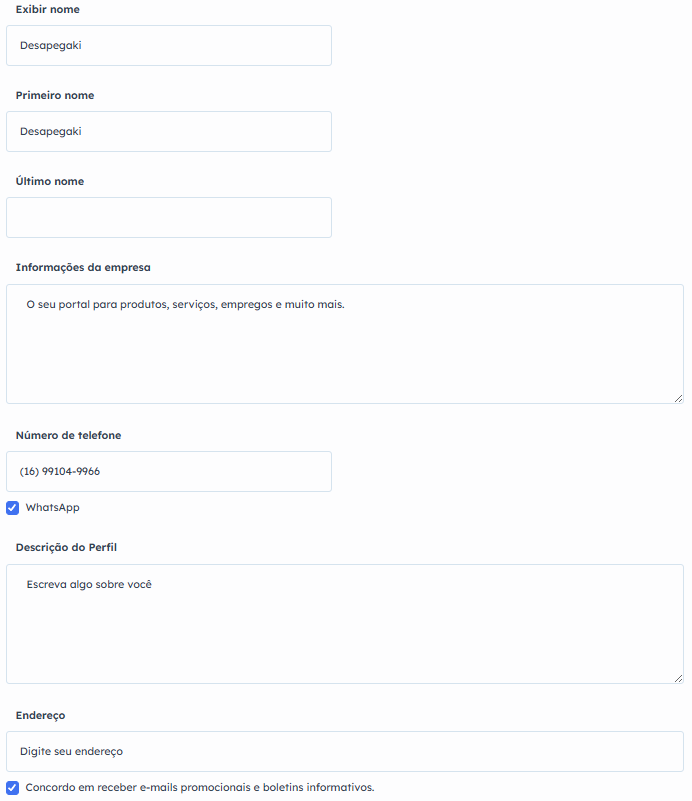This screenshot has width=692, height=801.
Task: Click the "Concordo em receber e-mails" label text
Action: (200, 788)
